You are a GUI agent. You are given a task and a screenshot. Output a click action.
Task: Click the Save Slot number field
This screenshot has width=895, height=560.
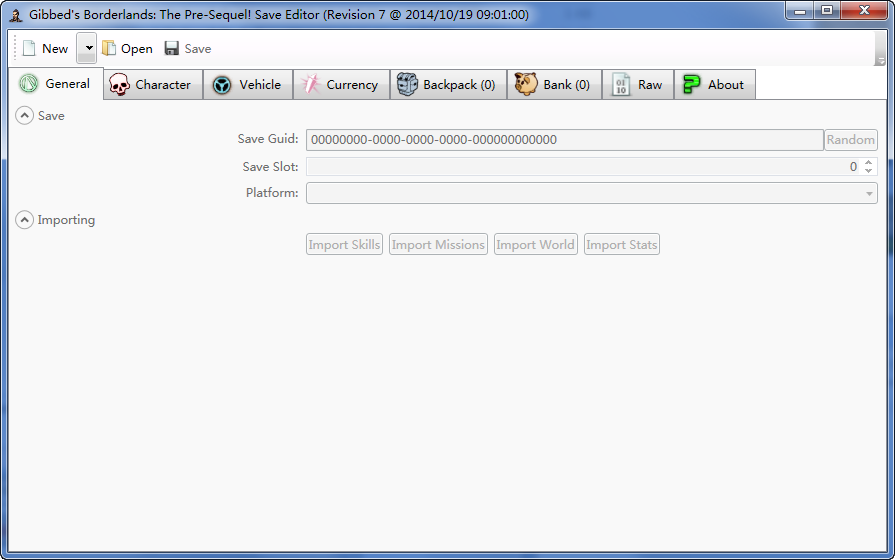coord(583,167)
